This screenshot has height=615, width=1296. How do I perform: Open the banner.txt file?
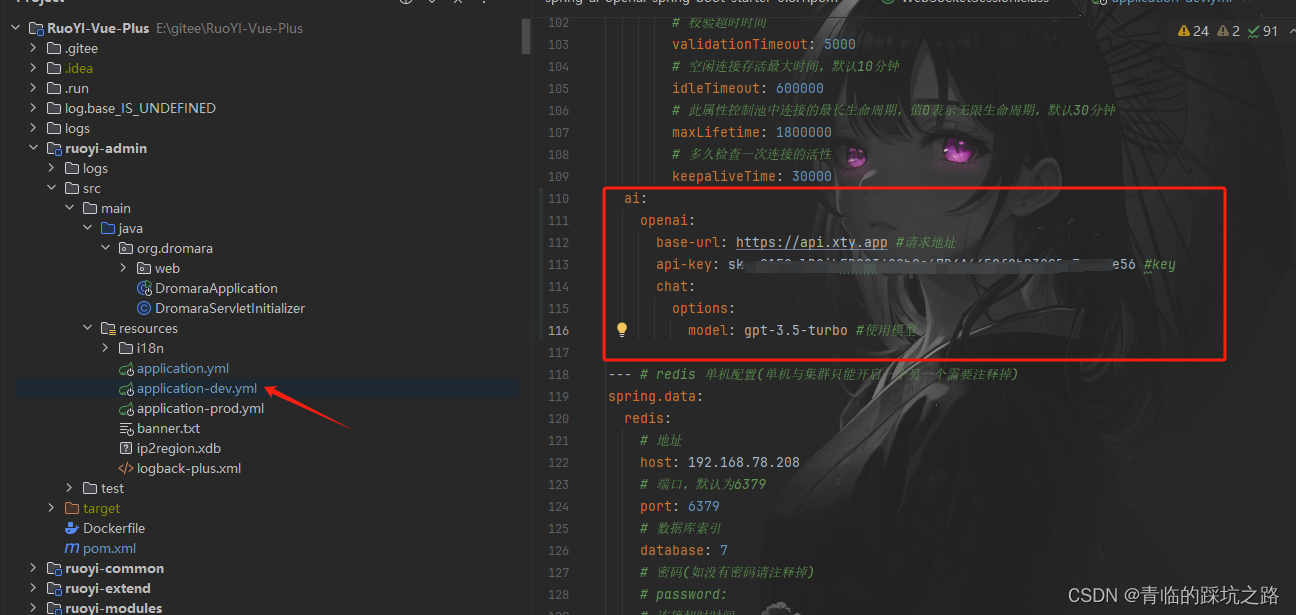pyautogui.click(x=167, y=428)
